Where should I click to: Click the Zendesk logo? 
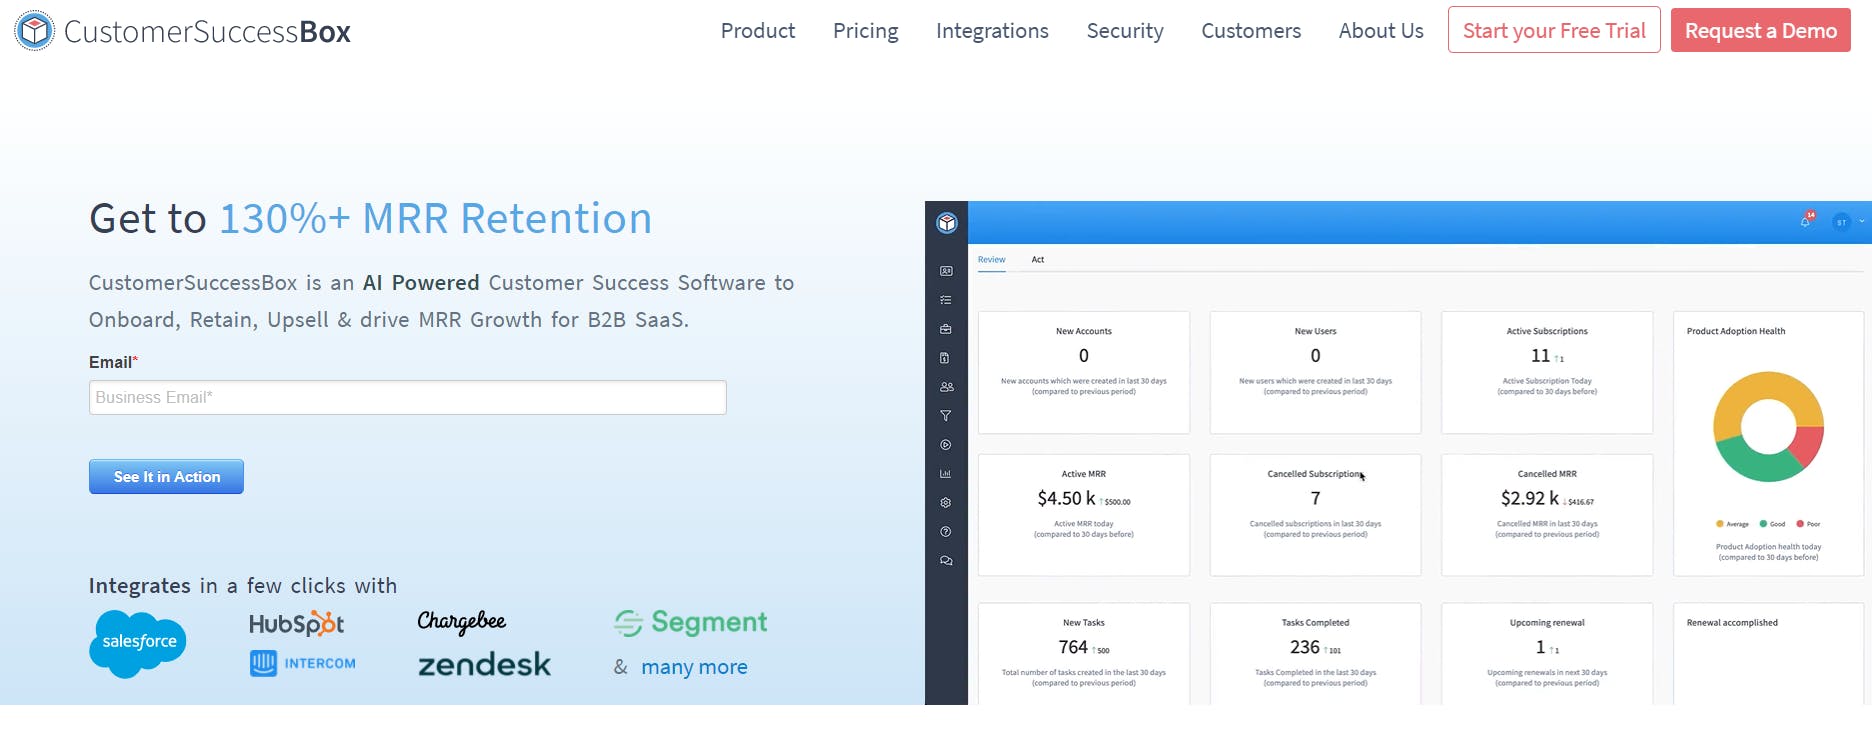click(x=484, y=664)
